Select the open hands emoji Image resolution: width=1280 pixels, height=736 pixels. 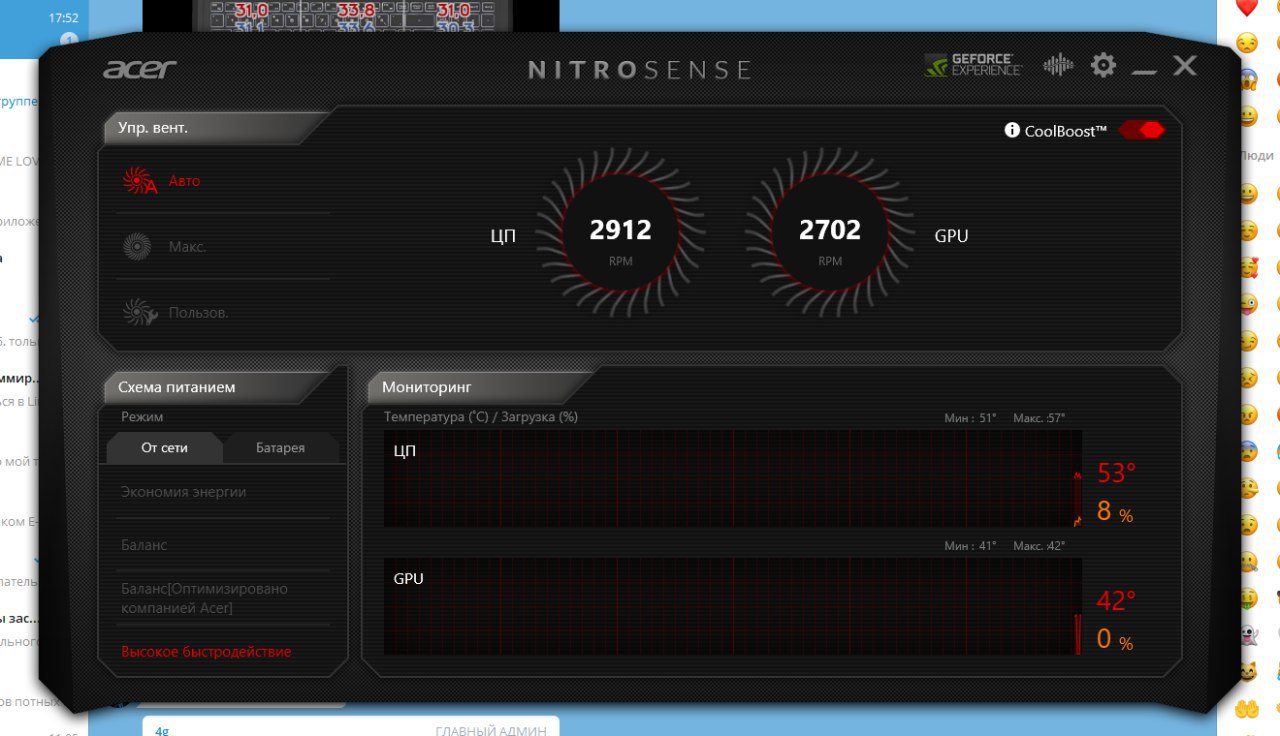pyautogui.click(x=1247, y=708)
